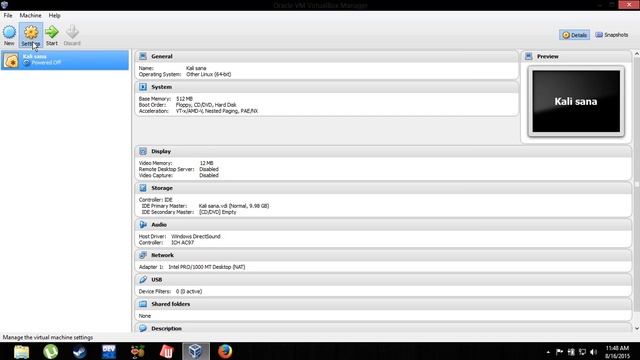Screen dimensions: 640x360
Task: Open the File menu
Action: click(x=8, y=16)
